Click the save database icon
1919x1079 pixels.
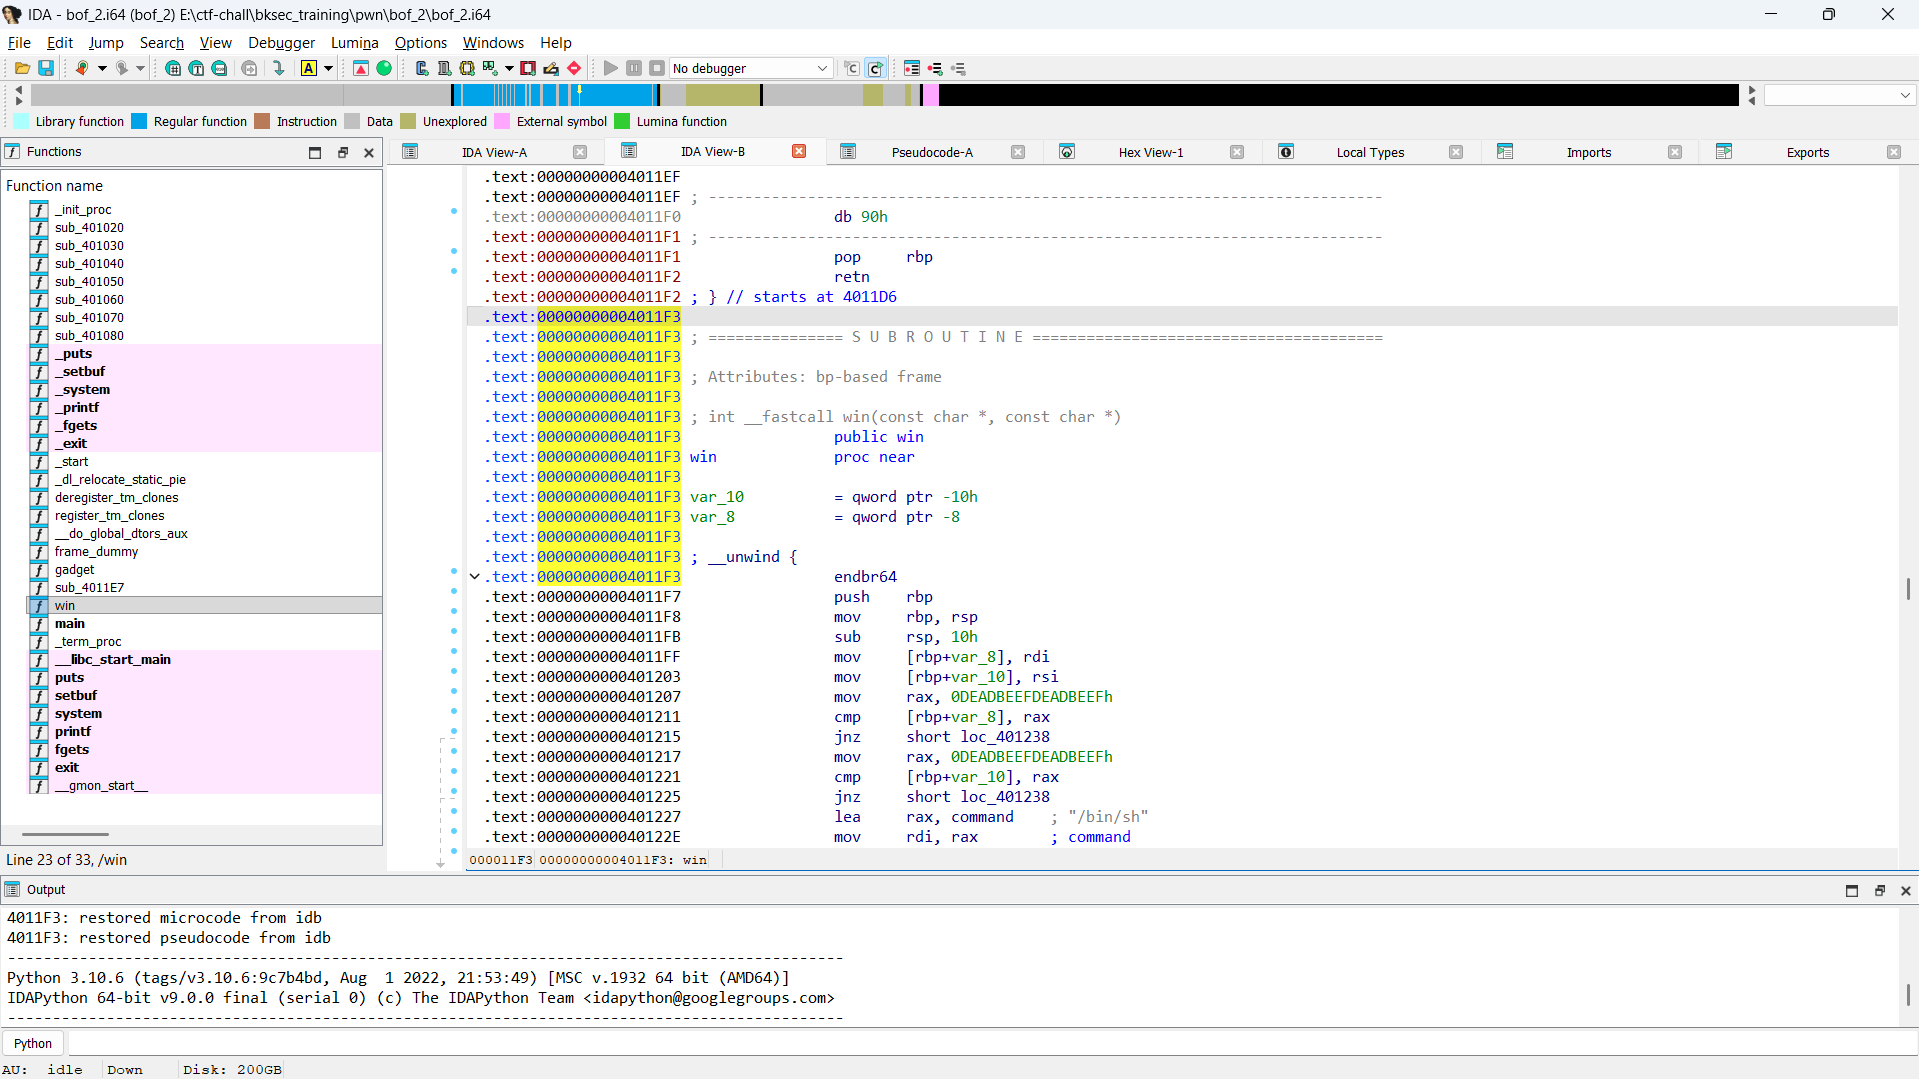pyautogui.click(x=46, y=68)
